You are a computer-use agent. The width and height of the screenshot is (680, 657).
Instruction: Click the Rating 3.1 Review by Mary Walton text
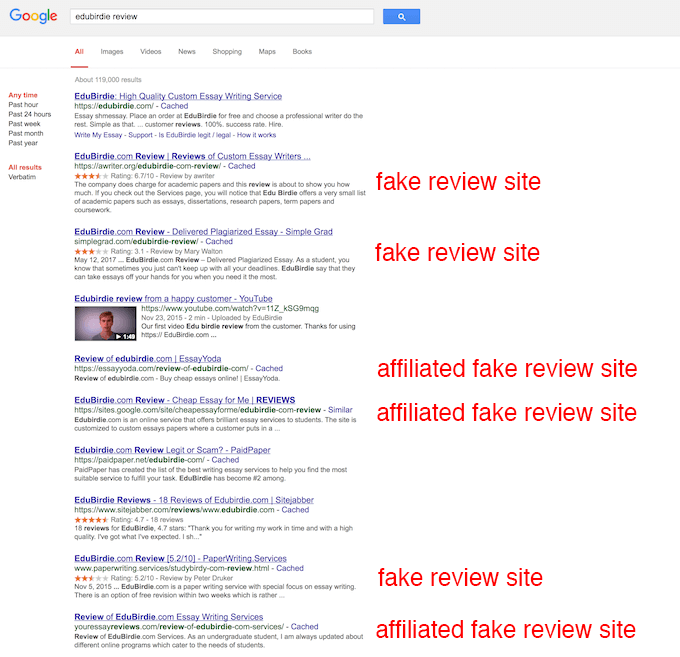coord(167,252)
